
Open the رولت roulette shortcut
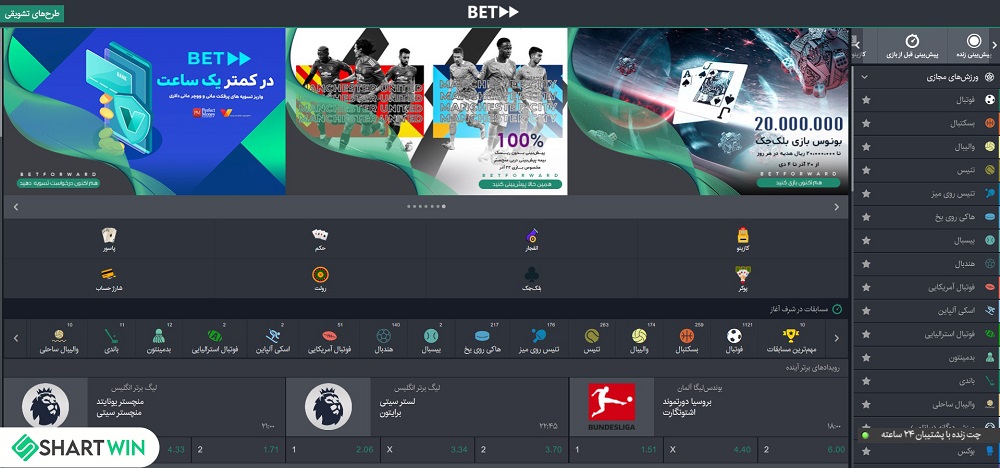click(x=320, y=279)
